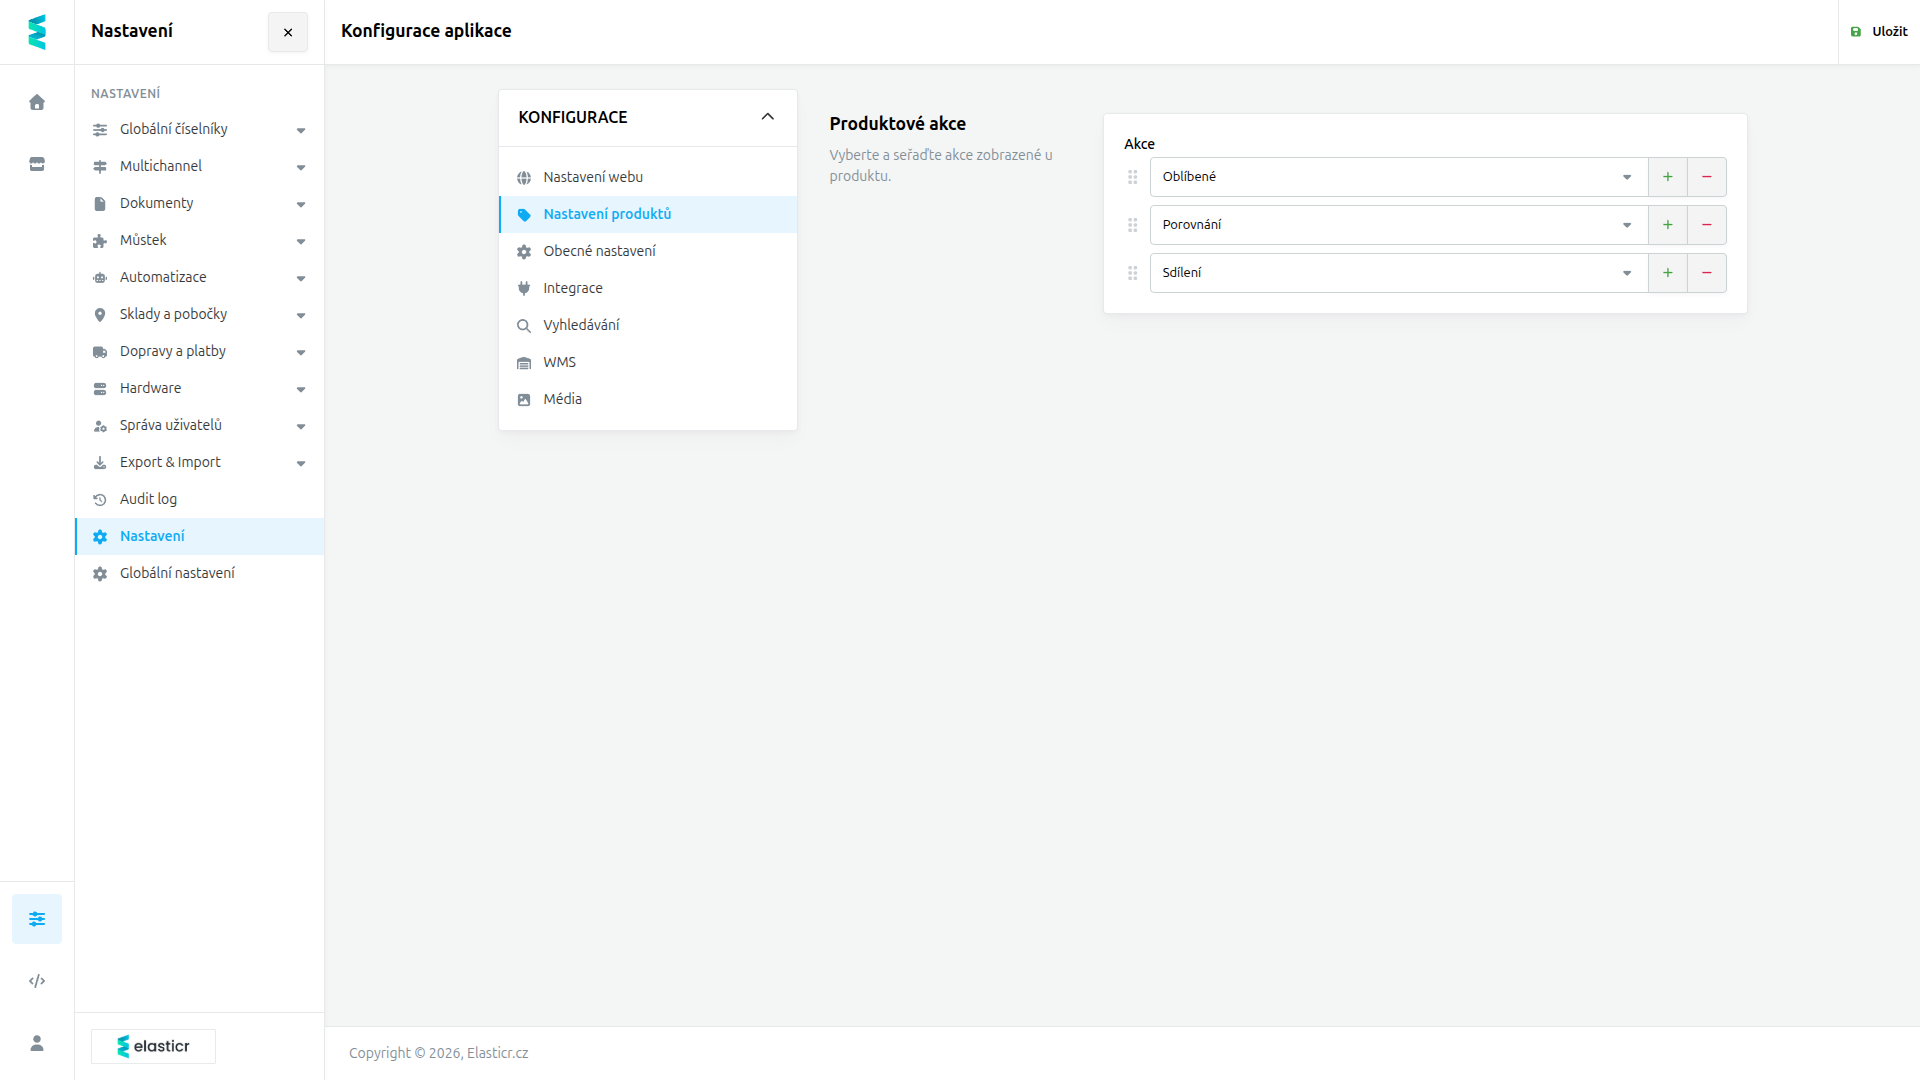Click the Uložit save button
Viewport: 1920px width, 1080px height.
(x=1879, y=32)
